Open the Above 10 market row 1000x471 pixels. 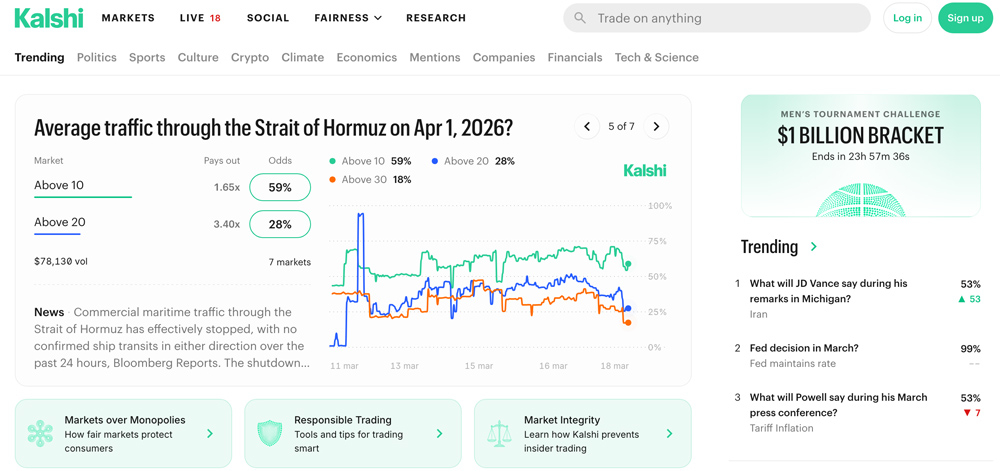tap(172, 187)
